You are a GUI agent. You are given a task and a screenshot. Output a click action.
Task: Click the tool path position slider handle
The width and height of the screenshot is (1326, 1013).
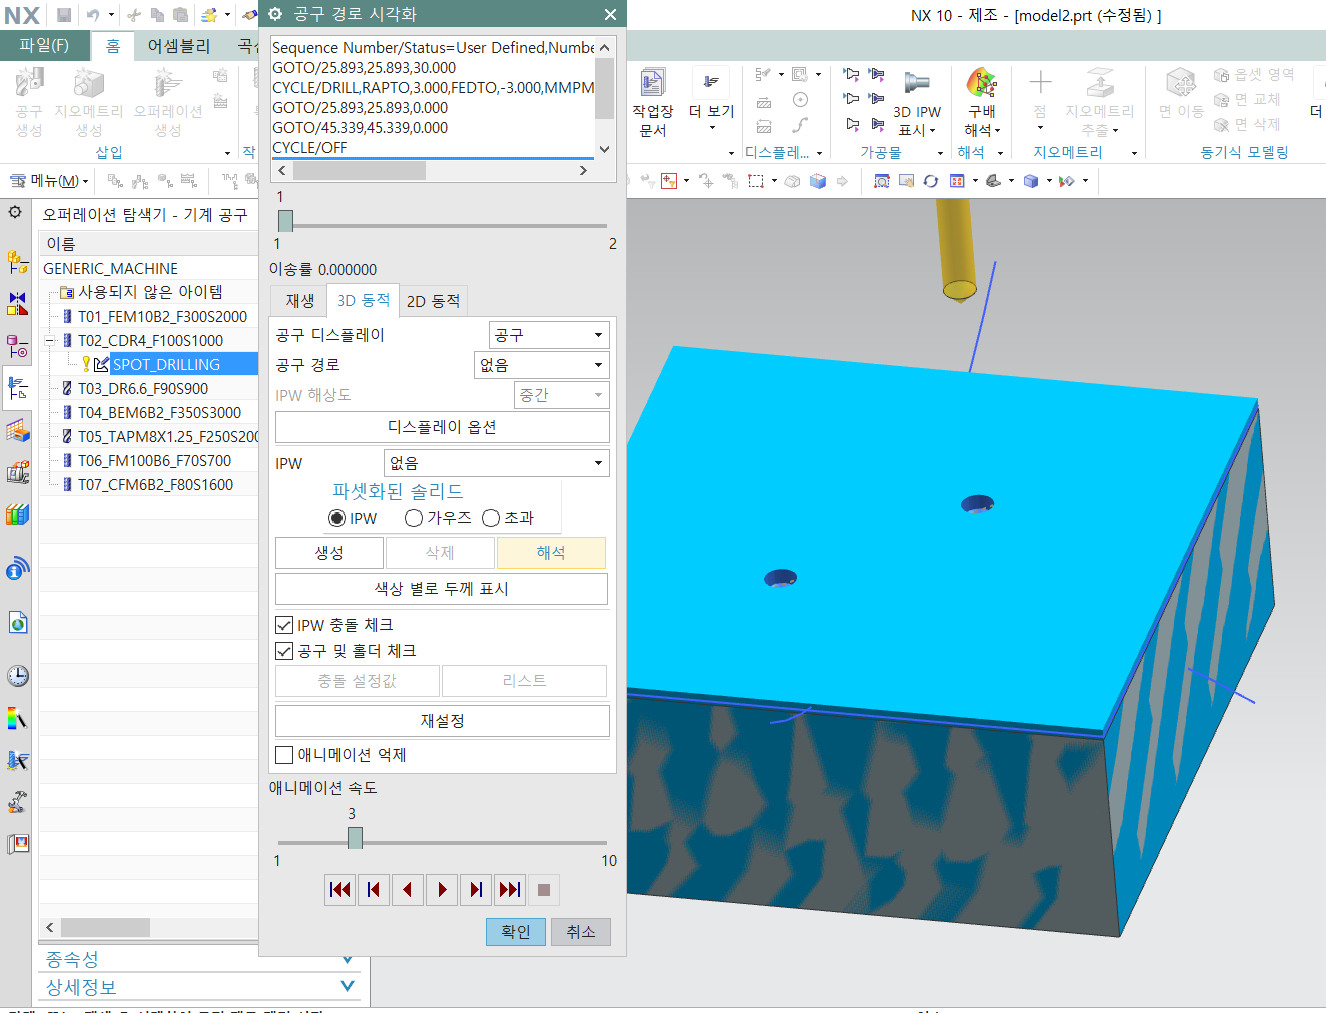coord(285,221)
